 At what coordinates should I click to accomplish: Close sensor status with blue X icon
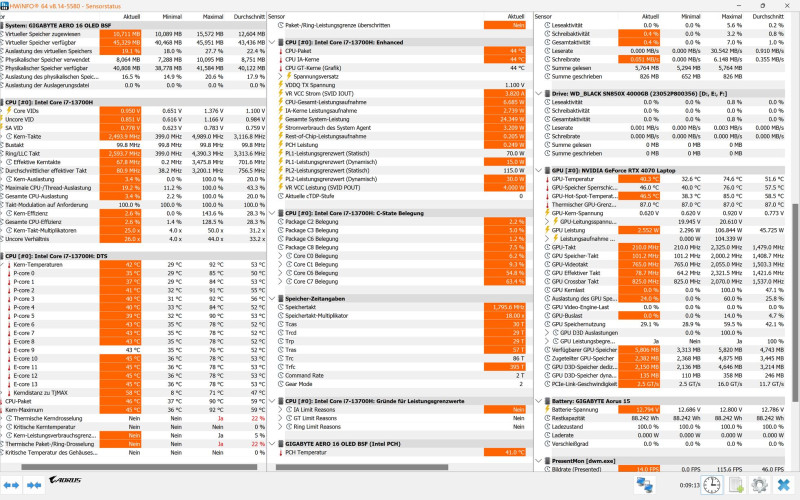click(784, 485)
